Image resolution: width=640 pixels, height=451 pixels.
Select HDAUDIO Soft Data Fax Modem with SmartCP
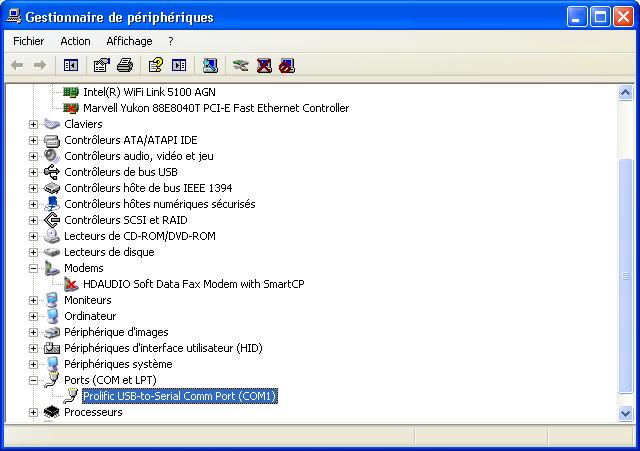coord(193,284)
